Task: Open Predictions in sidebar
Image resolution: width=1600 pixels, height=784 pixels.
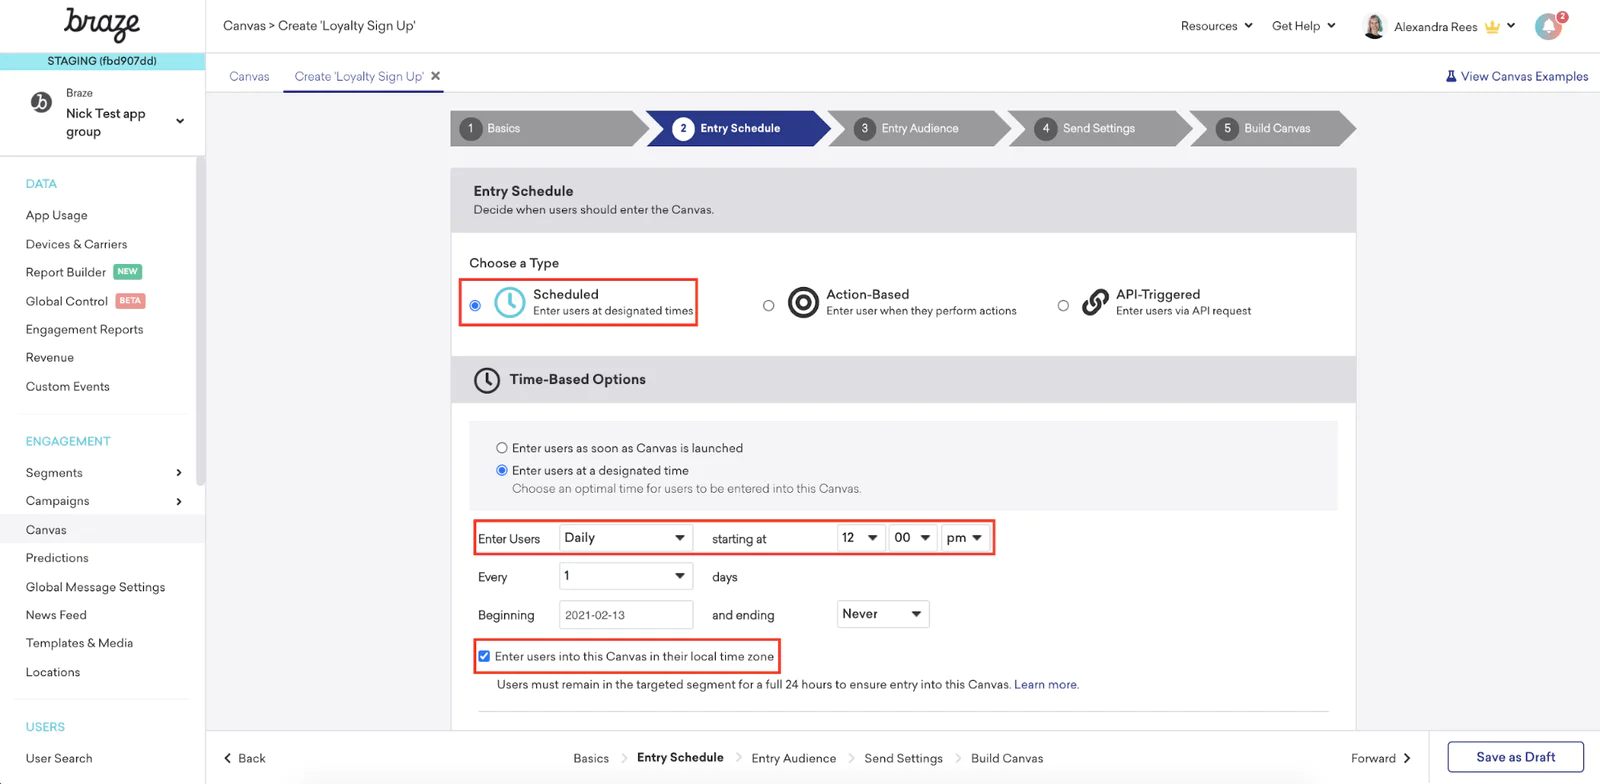Action: pos(57,558)
